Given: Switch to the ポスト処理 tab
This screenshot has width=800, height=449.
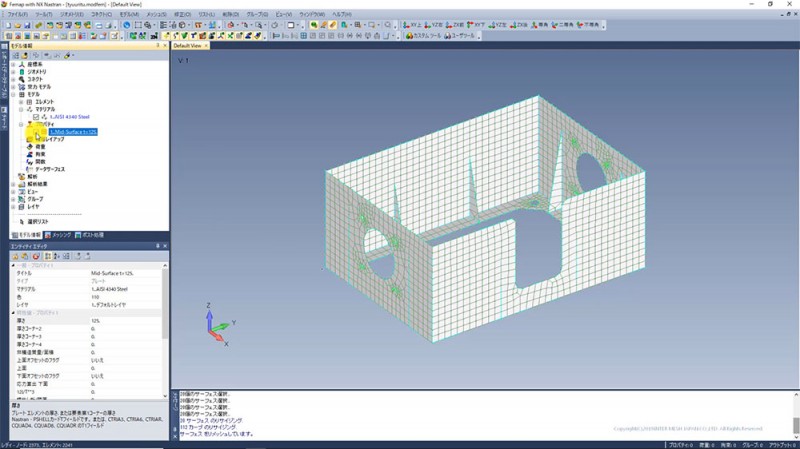Looking at the screenshot, I should 89,235.
